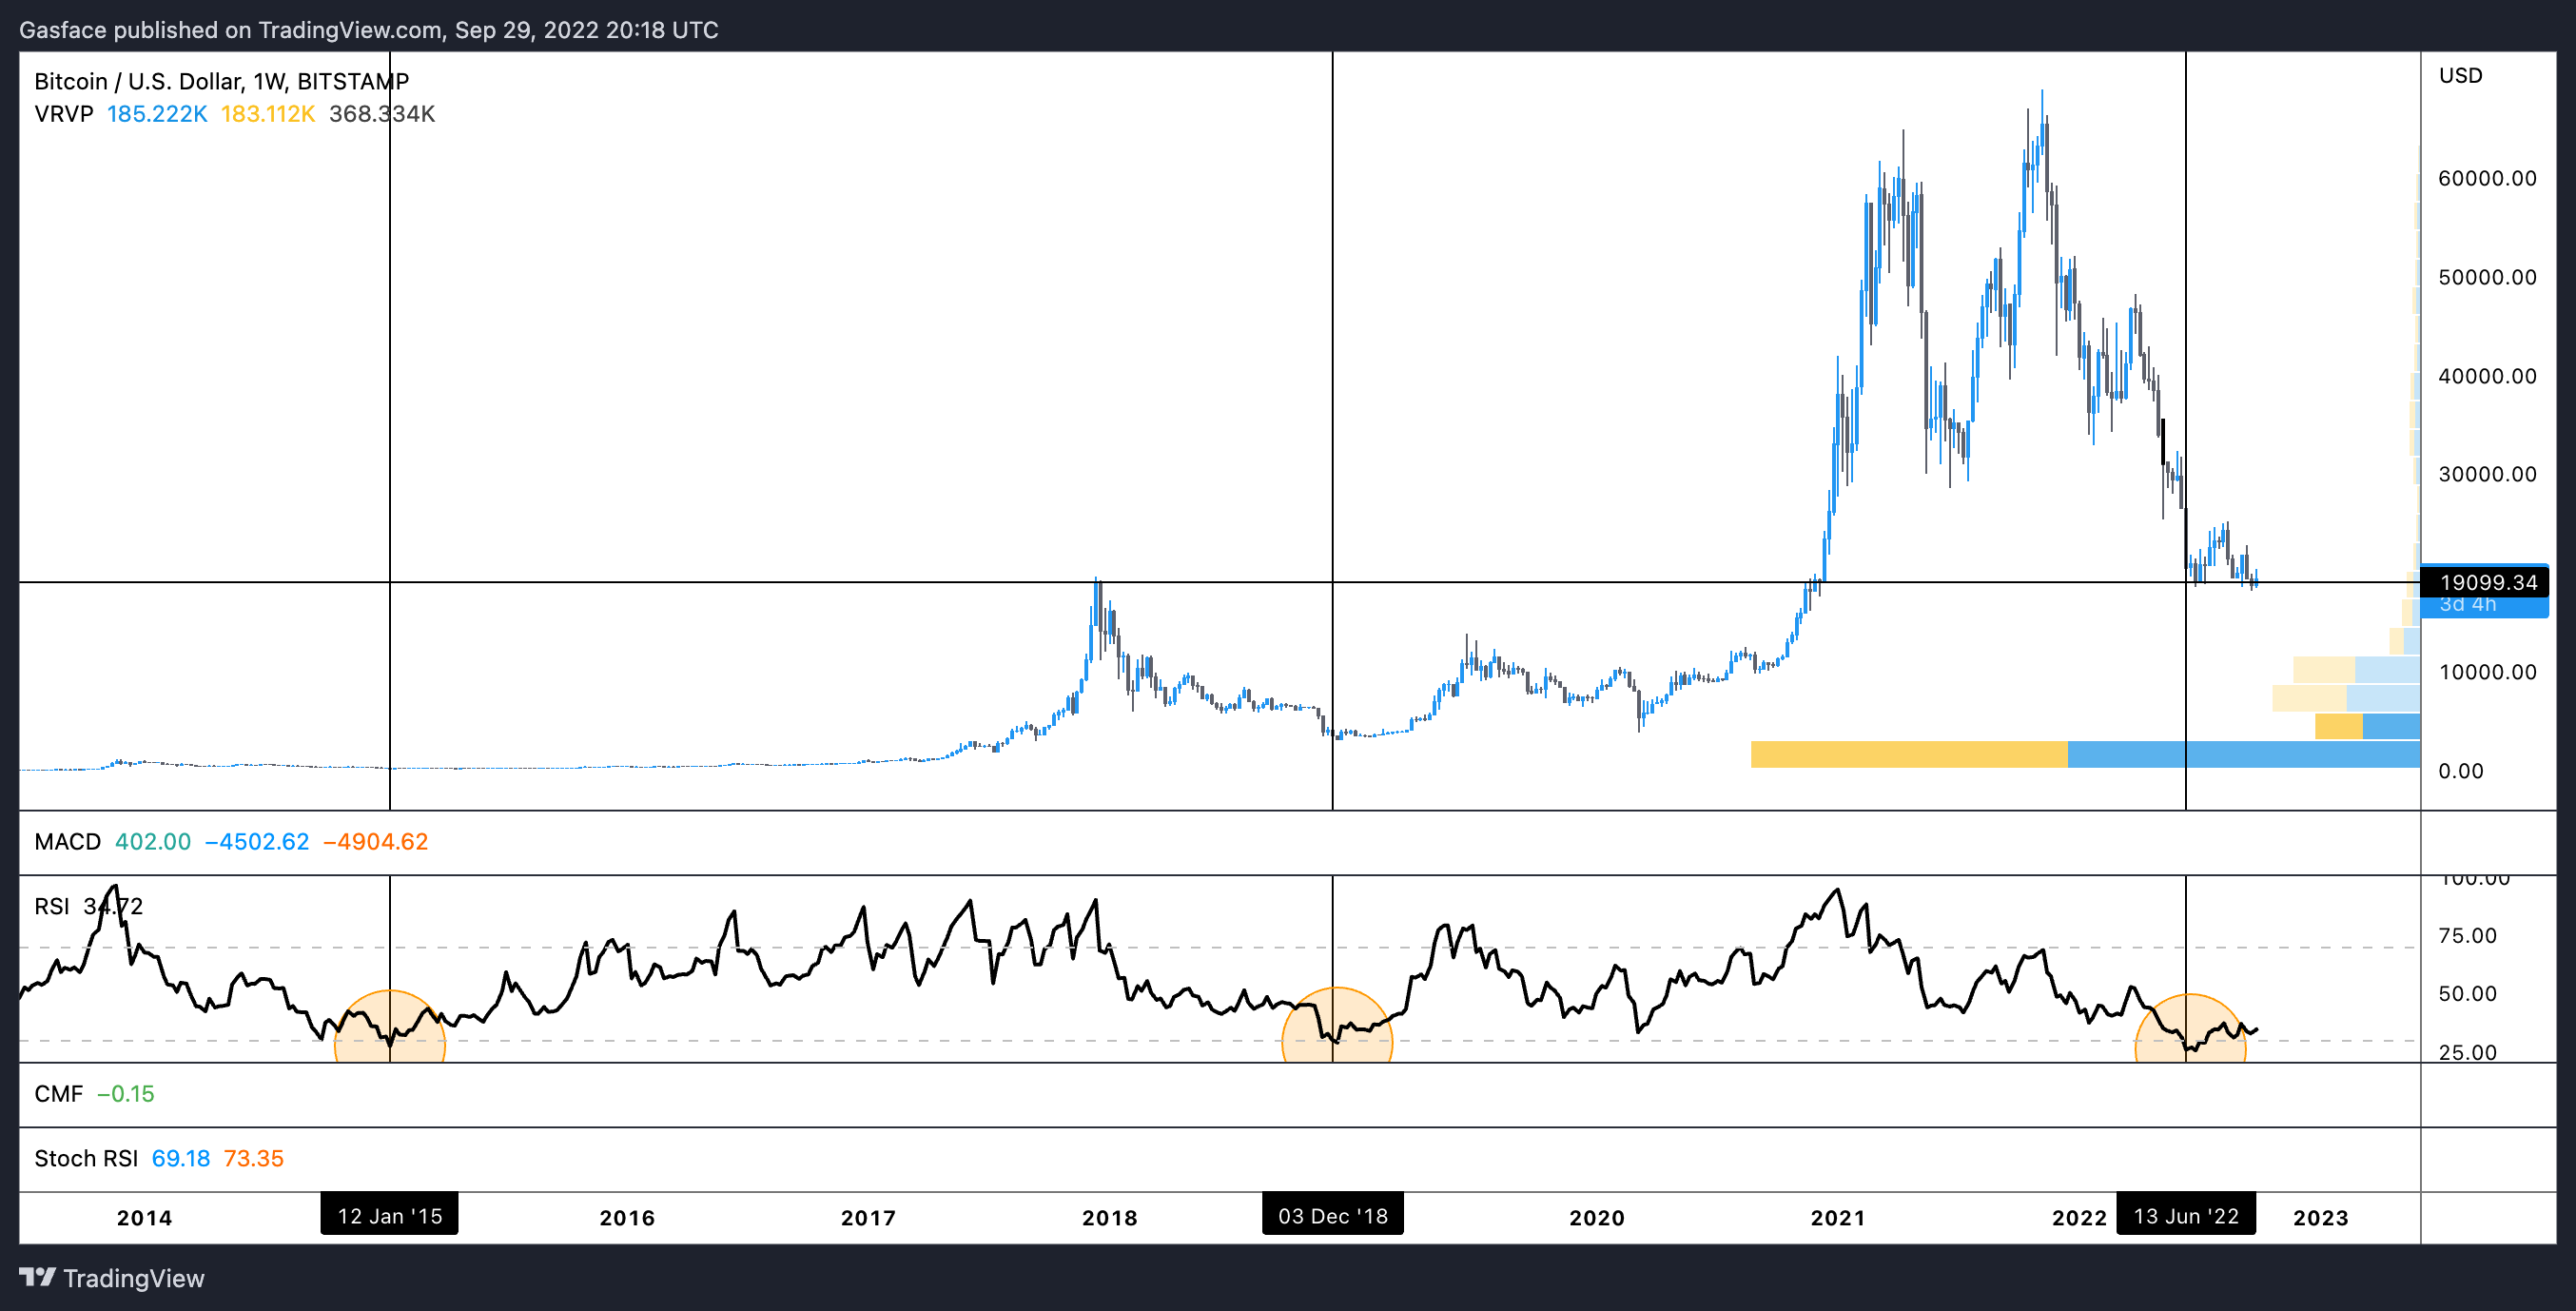Click the 2014 label on time axis
2576x1311 pixels.
click(x=144, y=1217)
